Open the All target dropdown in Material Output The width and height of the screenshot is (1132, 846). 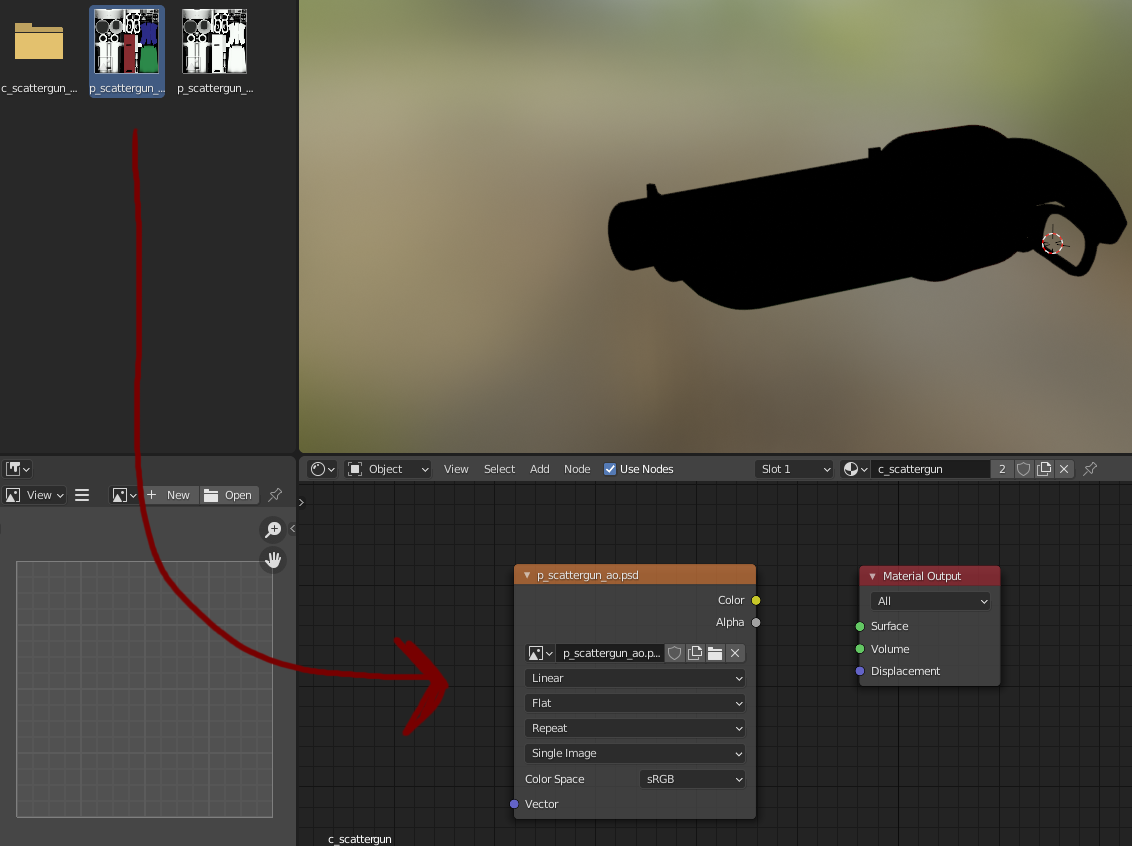[931, 601]
